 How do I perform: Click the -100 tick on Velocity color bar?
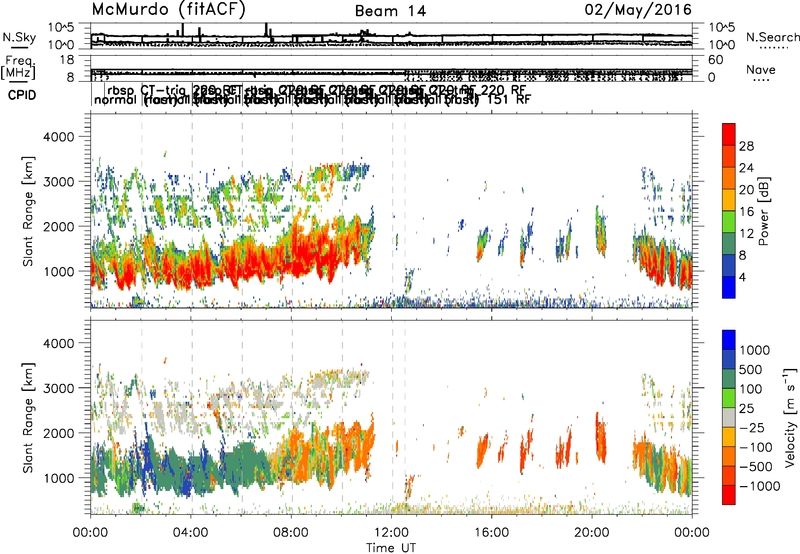pos(756,447)
